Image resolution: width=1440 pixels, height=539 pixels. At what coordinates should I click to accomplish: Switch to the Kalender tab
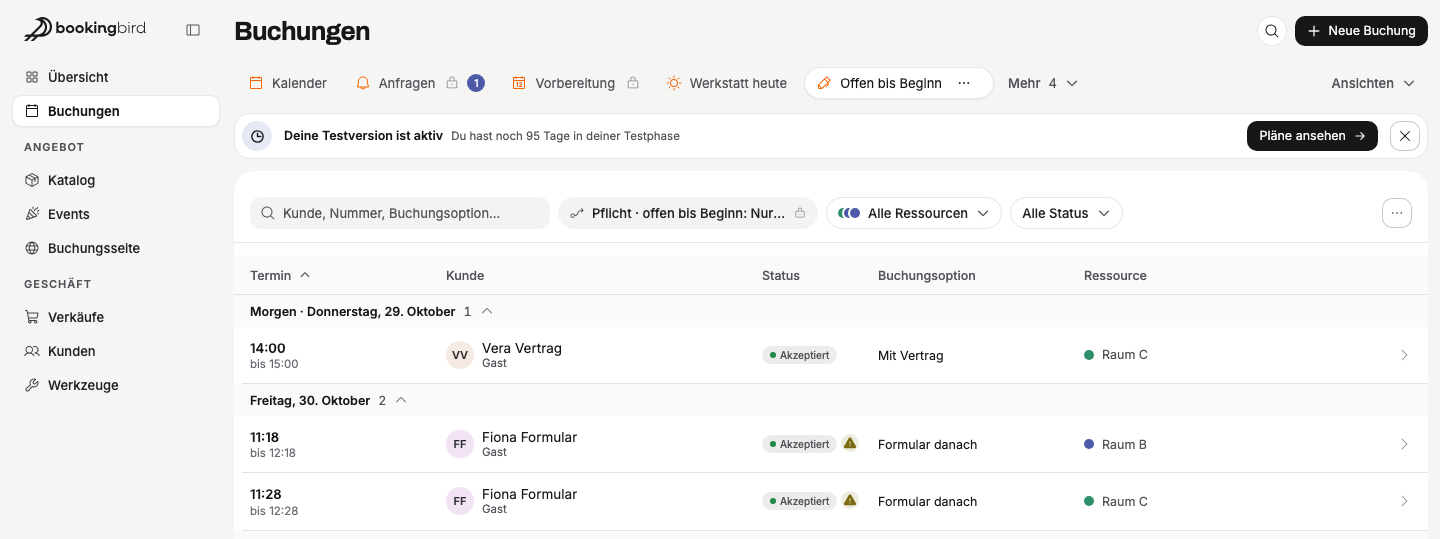click(x=288, y=83)
